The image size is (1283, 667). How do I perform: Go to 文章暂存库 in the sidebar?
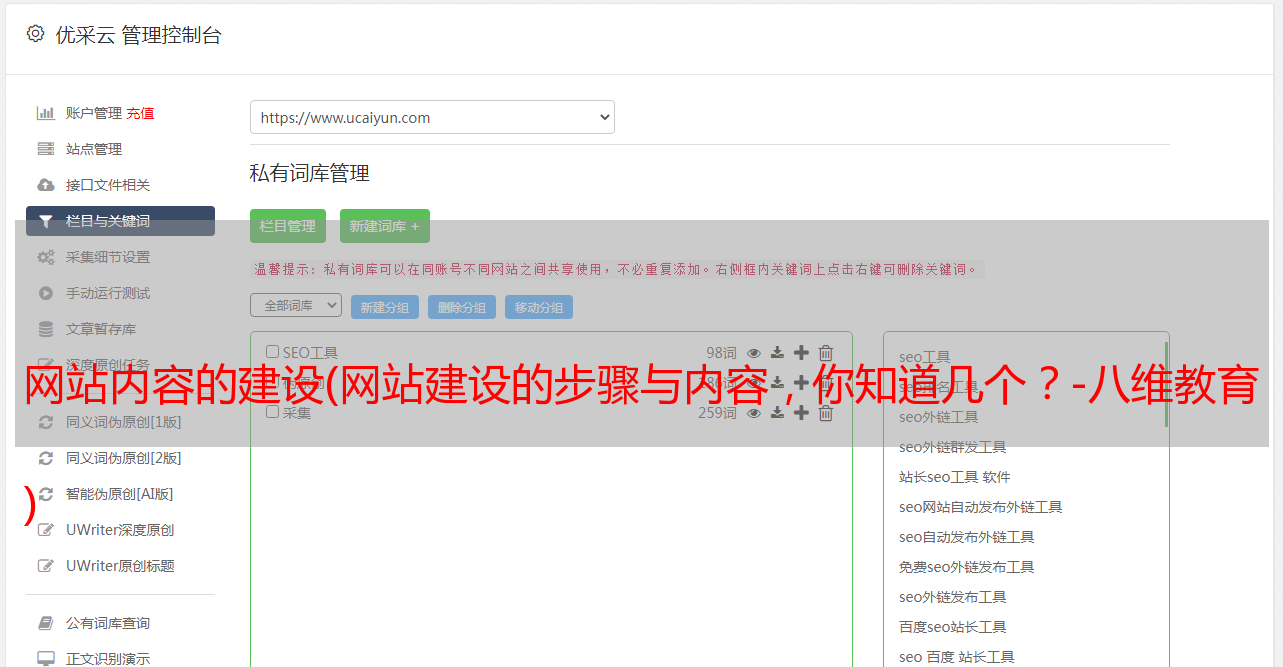click(x=101, y=329)
